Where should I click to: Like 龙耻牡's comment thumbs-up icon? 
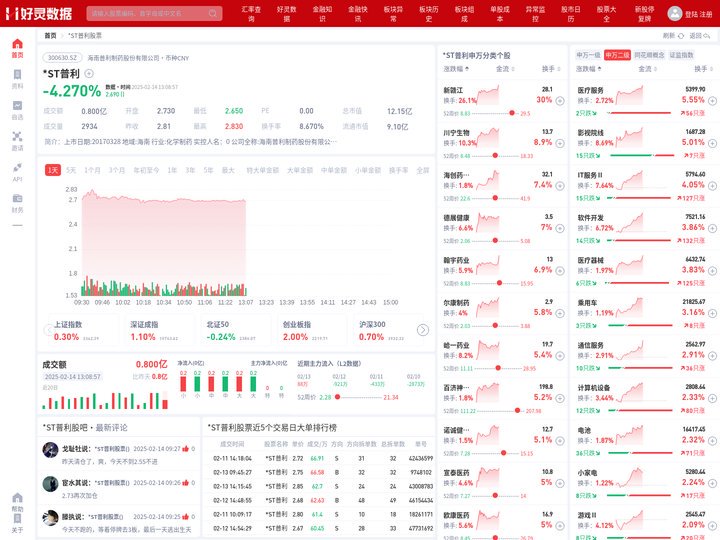tap(186, 448)
